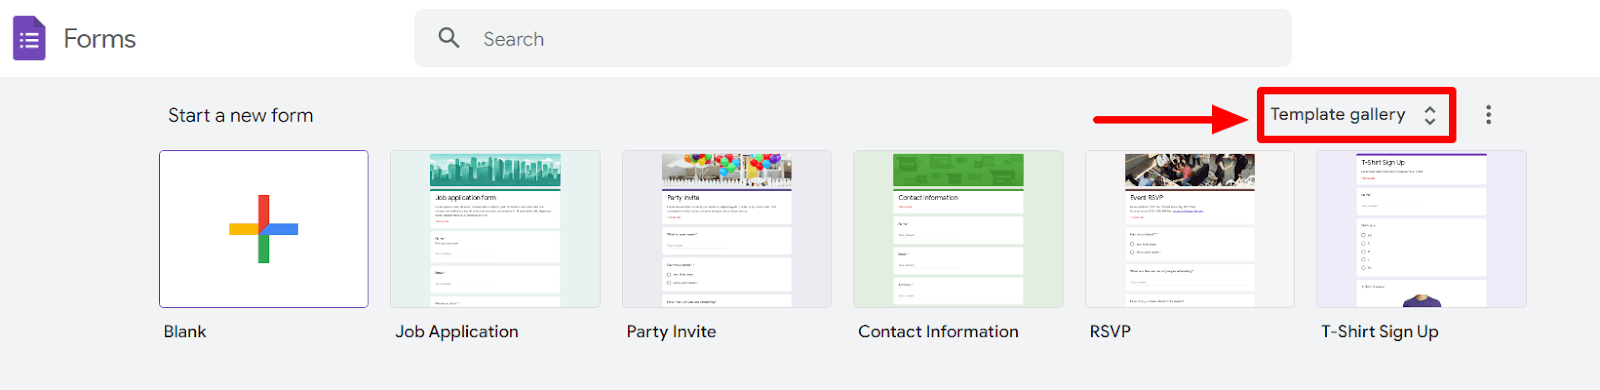Open the three-dot more options menu
The image size is (1600, 390).
[1488, 115]
